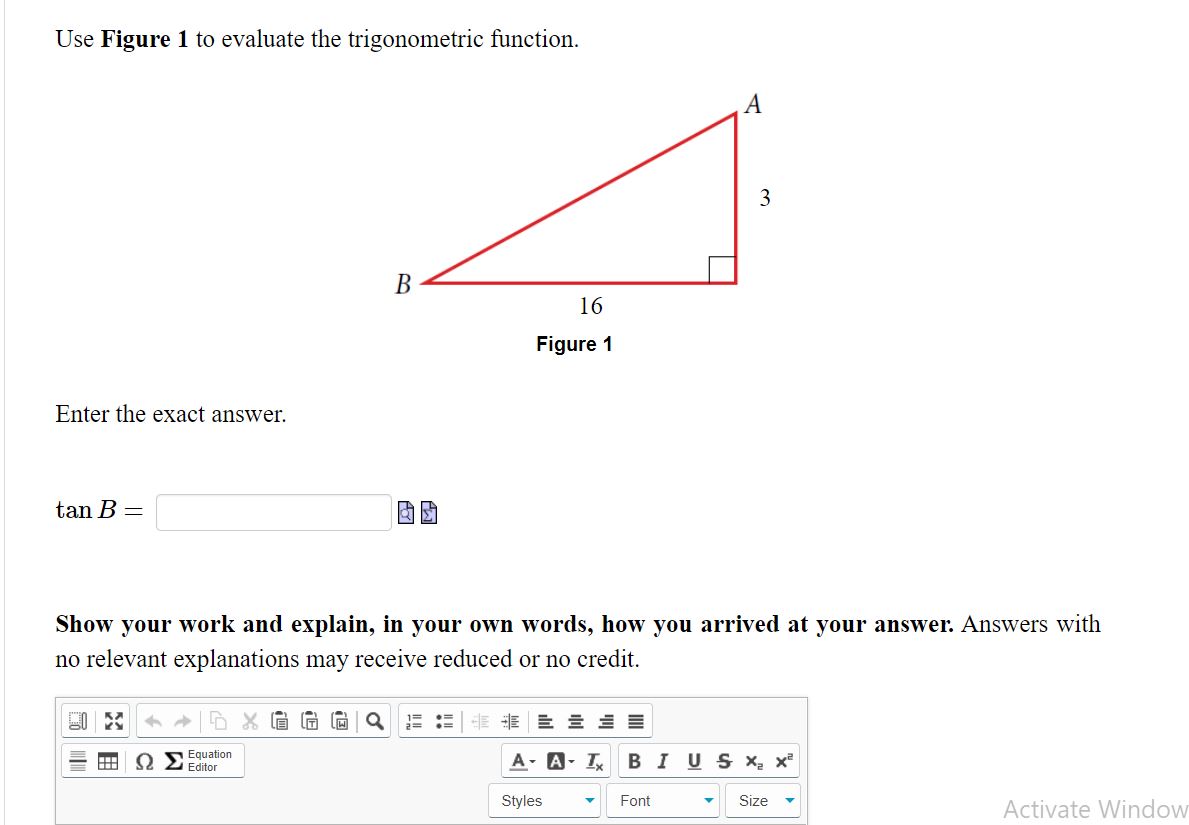Toggle the numbered list formatting
This screenshot has width=1189, height=825.
pyautogui.click(x=415, y=723)
